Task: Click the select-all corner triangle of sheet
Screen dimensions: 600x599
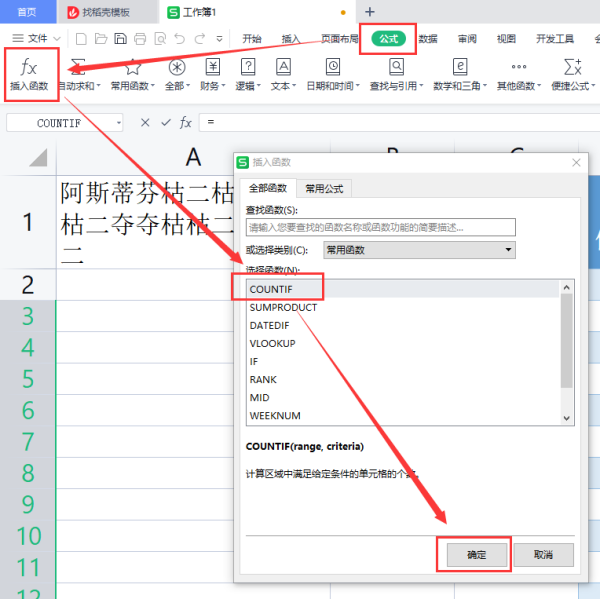Action: (x=38, y=157)
